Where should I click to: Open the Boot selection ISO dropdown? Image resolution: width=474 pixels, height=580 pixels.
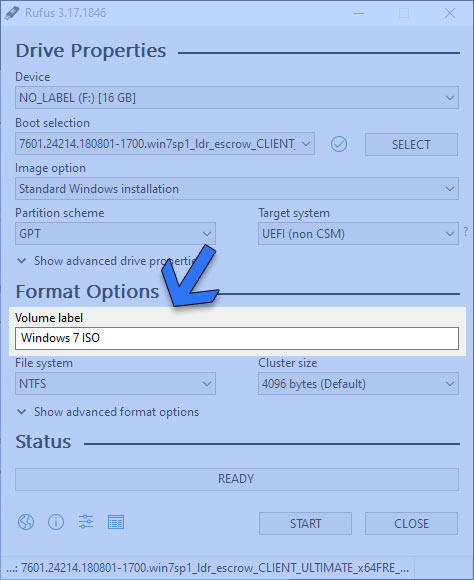[165, 144]
